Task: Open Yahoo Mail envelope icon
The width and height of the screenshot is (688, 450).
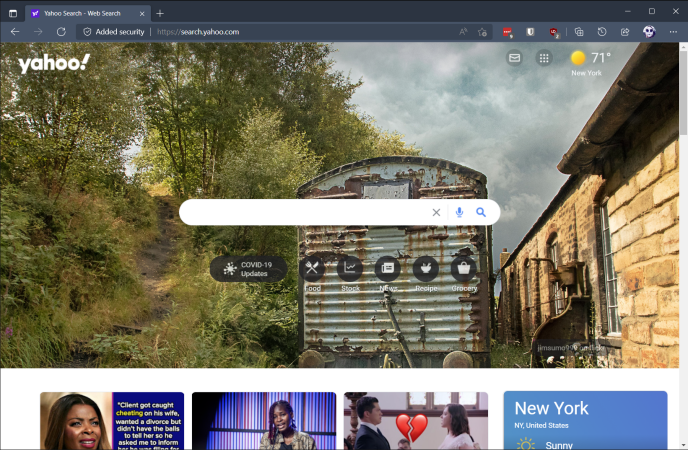Action: point(514,58)
